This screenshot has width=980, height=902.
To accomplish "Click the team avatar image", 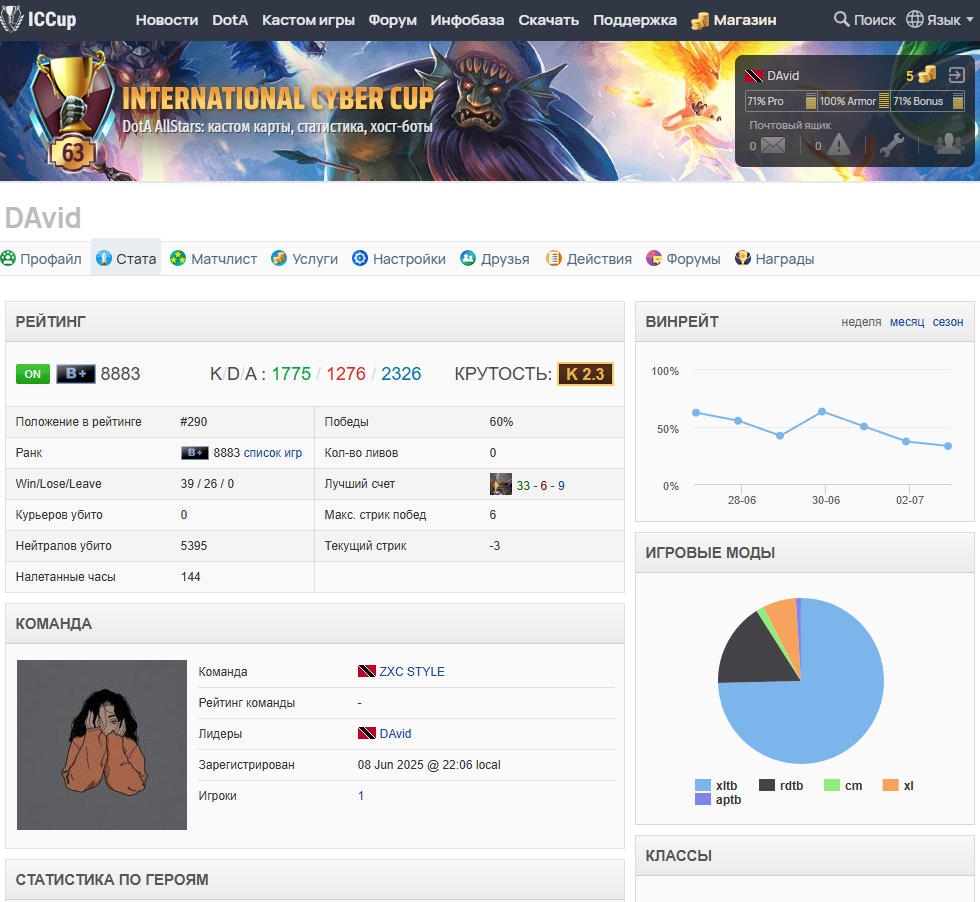I will pos(102,744).
